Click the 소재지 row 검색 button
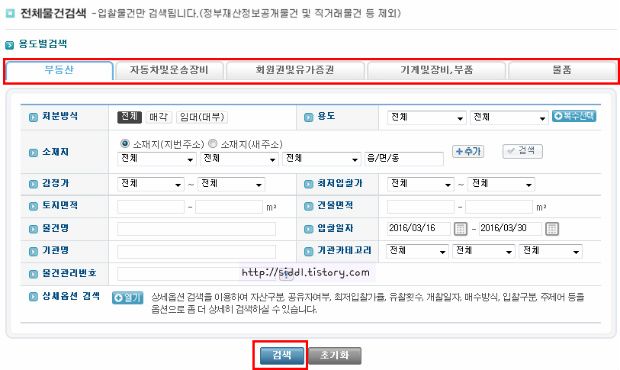Viewport: 620px width, 370px height. click(x=522, y=151)
